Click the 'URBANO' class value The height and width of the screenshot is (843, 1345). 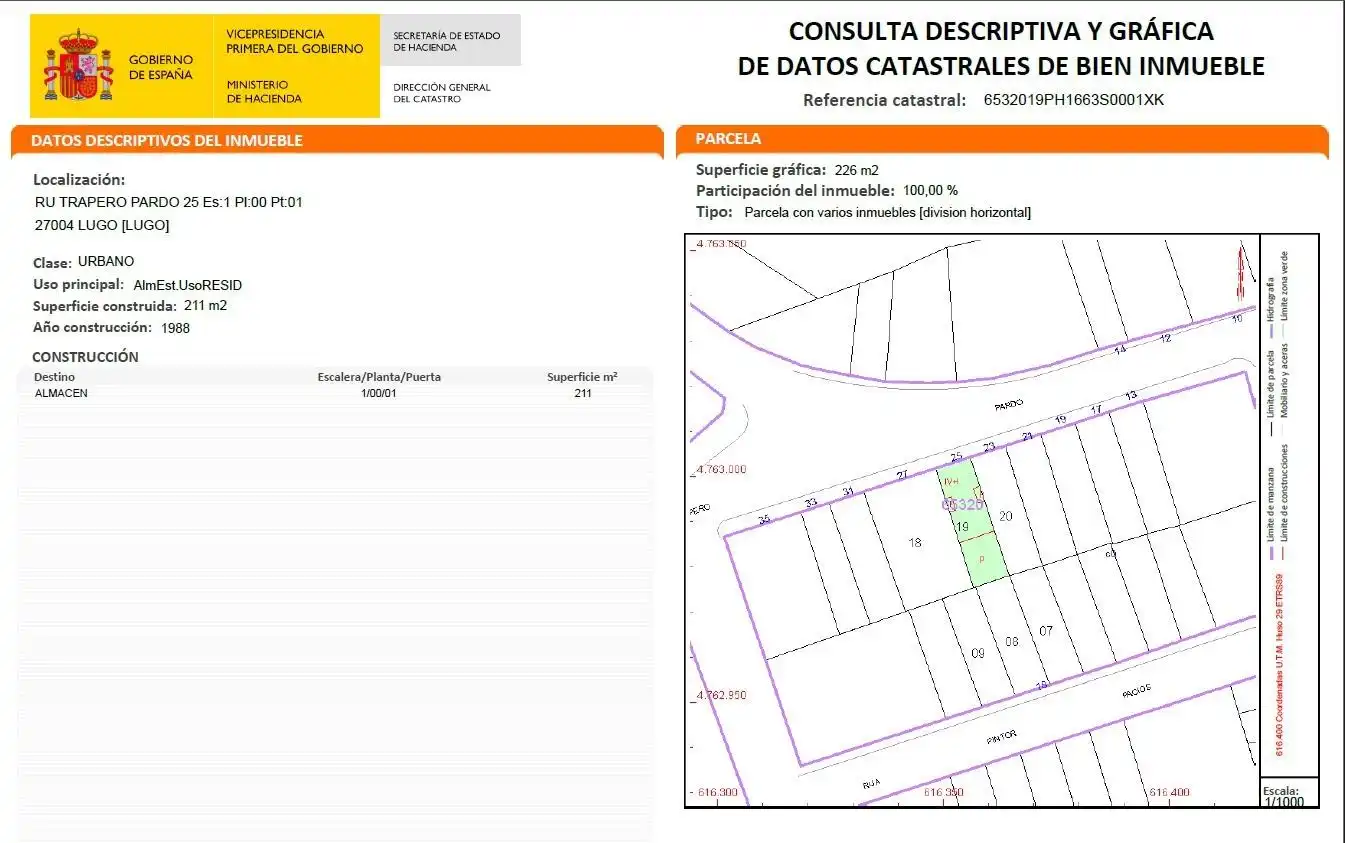pos(106,262)
